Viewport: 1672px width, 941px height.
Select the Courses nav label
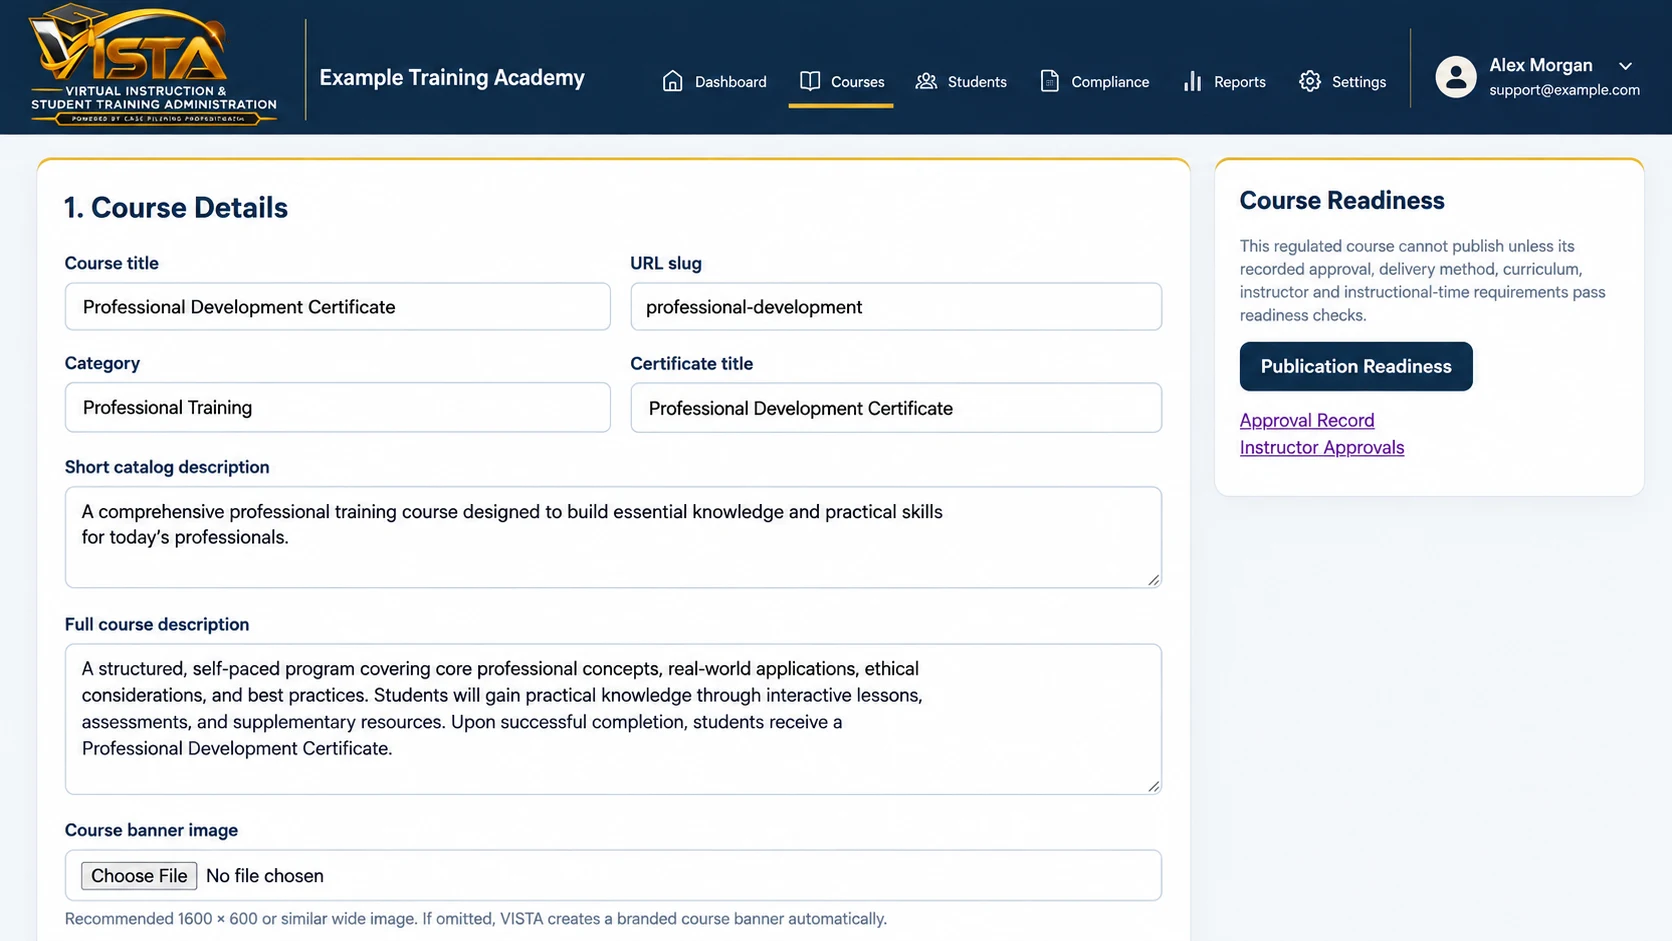pos(858,82)
